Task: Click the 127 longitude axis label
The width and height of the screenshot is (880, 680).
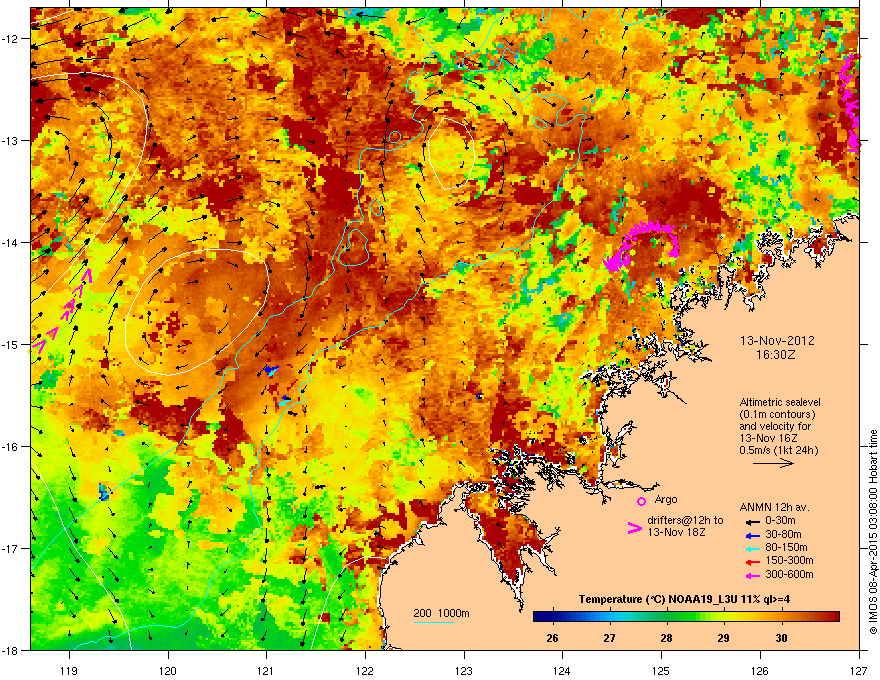Action: coord(859,670)
